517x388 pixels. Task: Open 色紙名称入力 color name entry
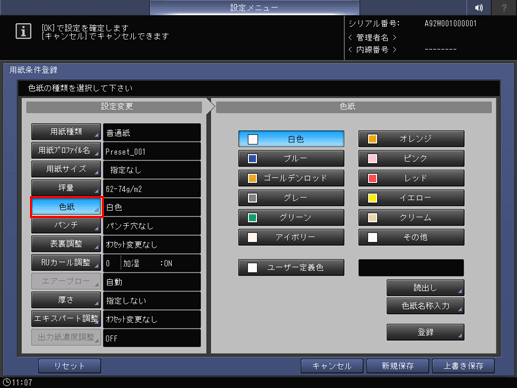coord(425,306)
